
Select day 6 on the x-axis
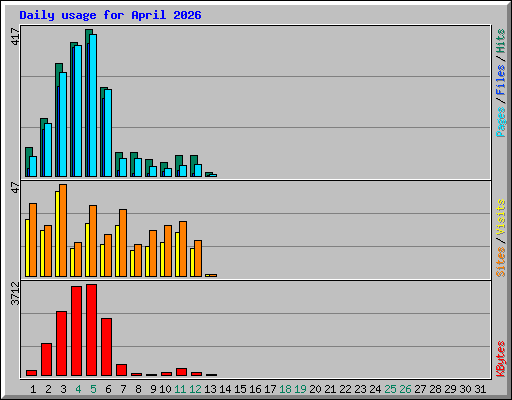(108, 389)
